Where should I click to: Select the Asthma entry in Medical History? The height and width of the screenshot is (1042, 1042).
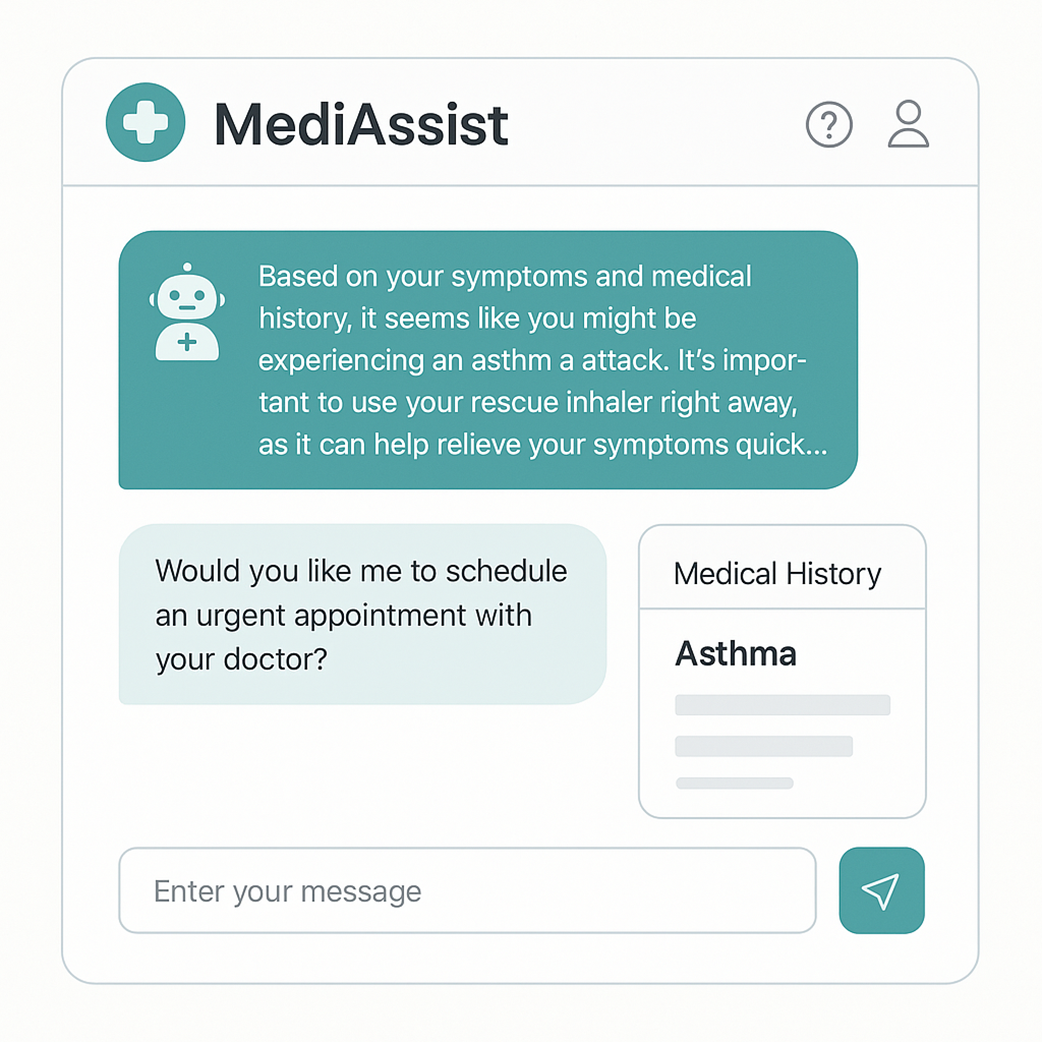coord(736,654)
